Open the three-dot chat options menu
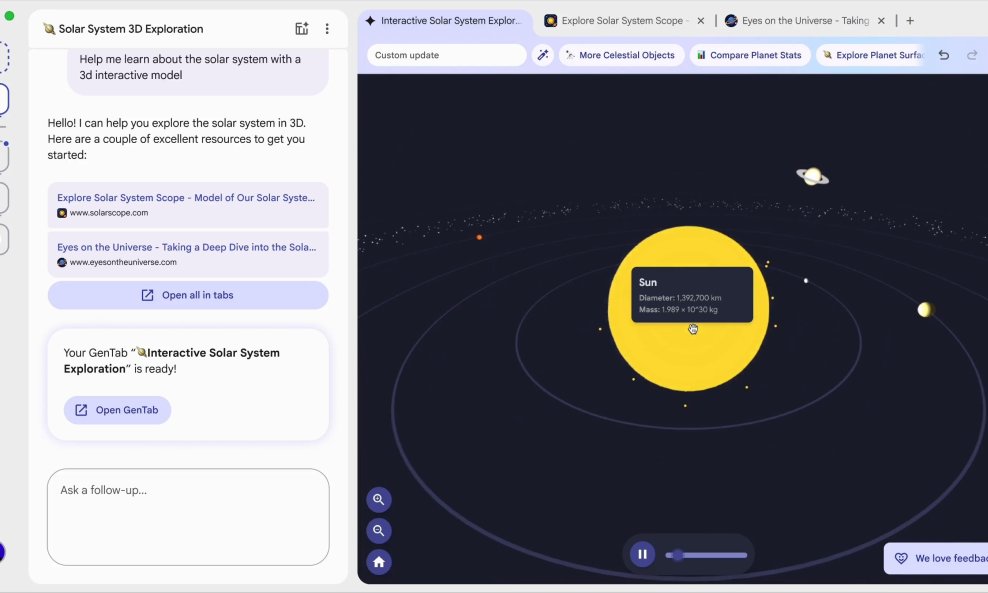988x593 pixels. tap(327, 29)
